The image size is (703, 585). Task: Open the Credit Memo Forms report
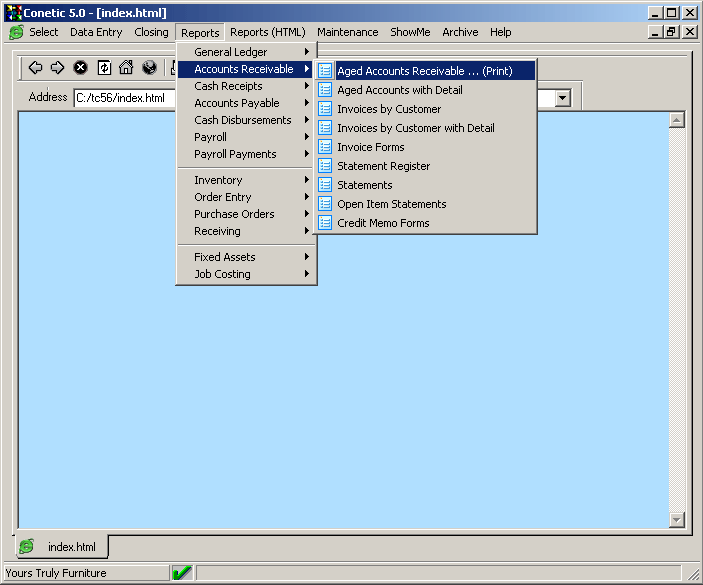[x=383, y=223]
